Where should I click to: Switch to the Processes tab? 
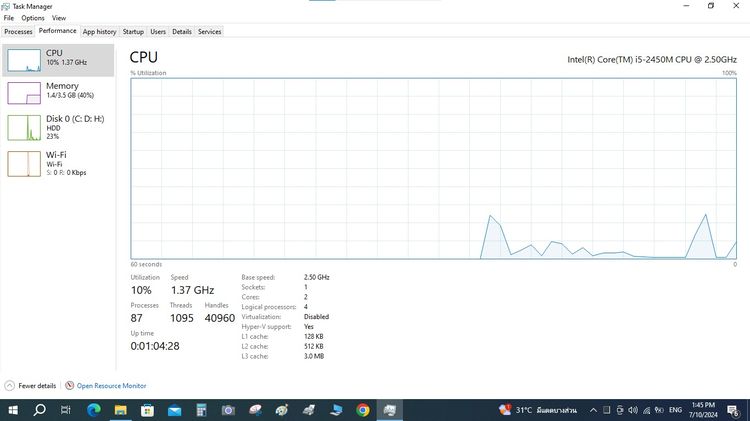(x=18, y=32)
